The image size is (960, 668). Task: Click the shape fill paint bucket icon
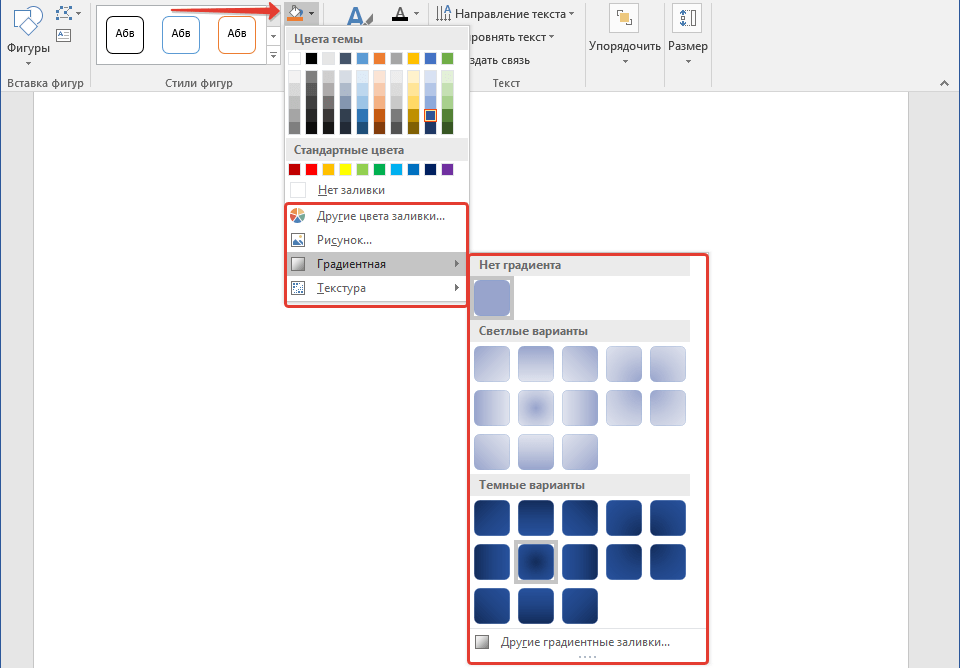tap(296, 13)
